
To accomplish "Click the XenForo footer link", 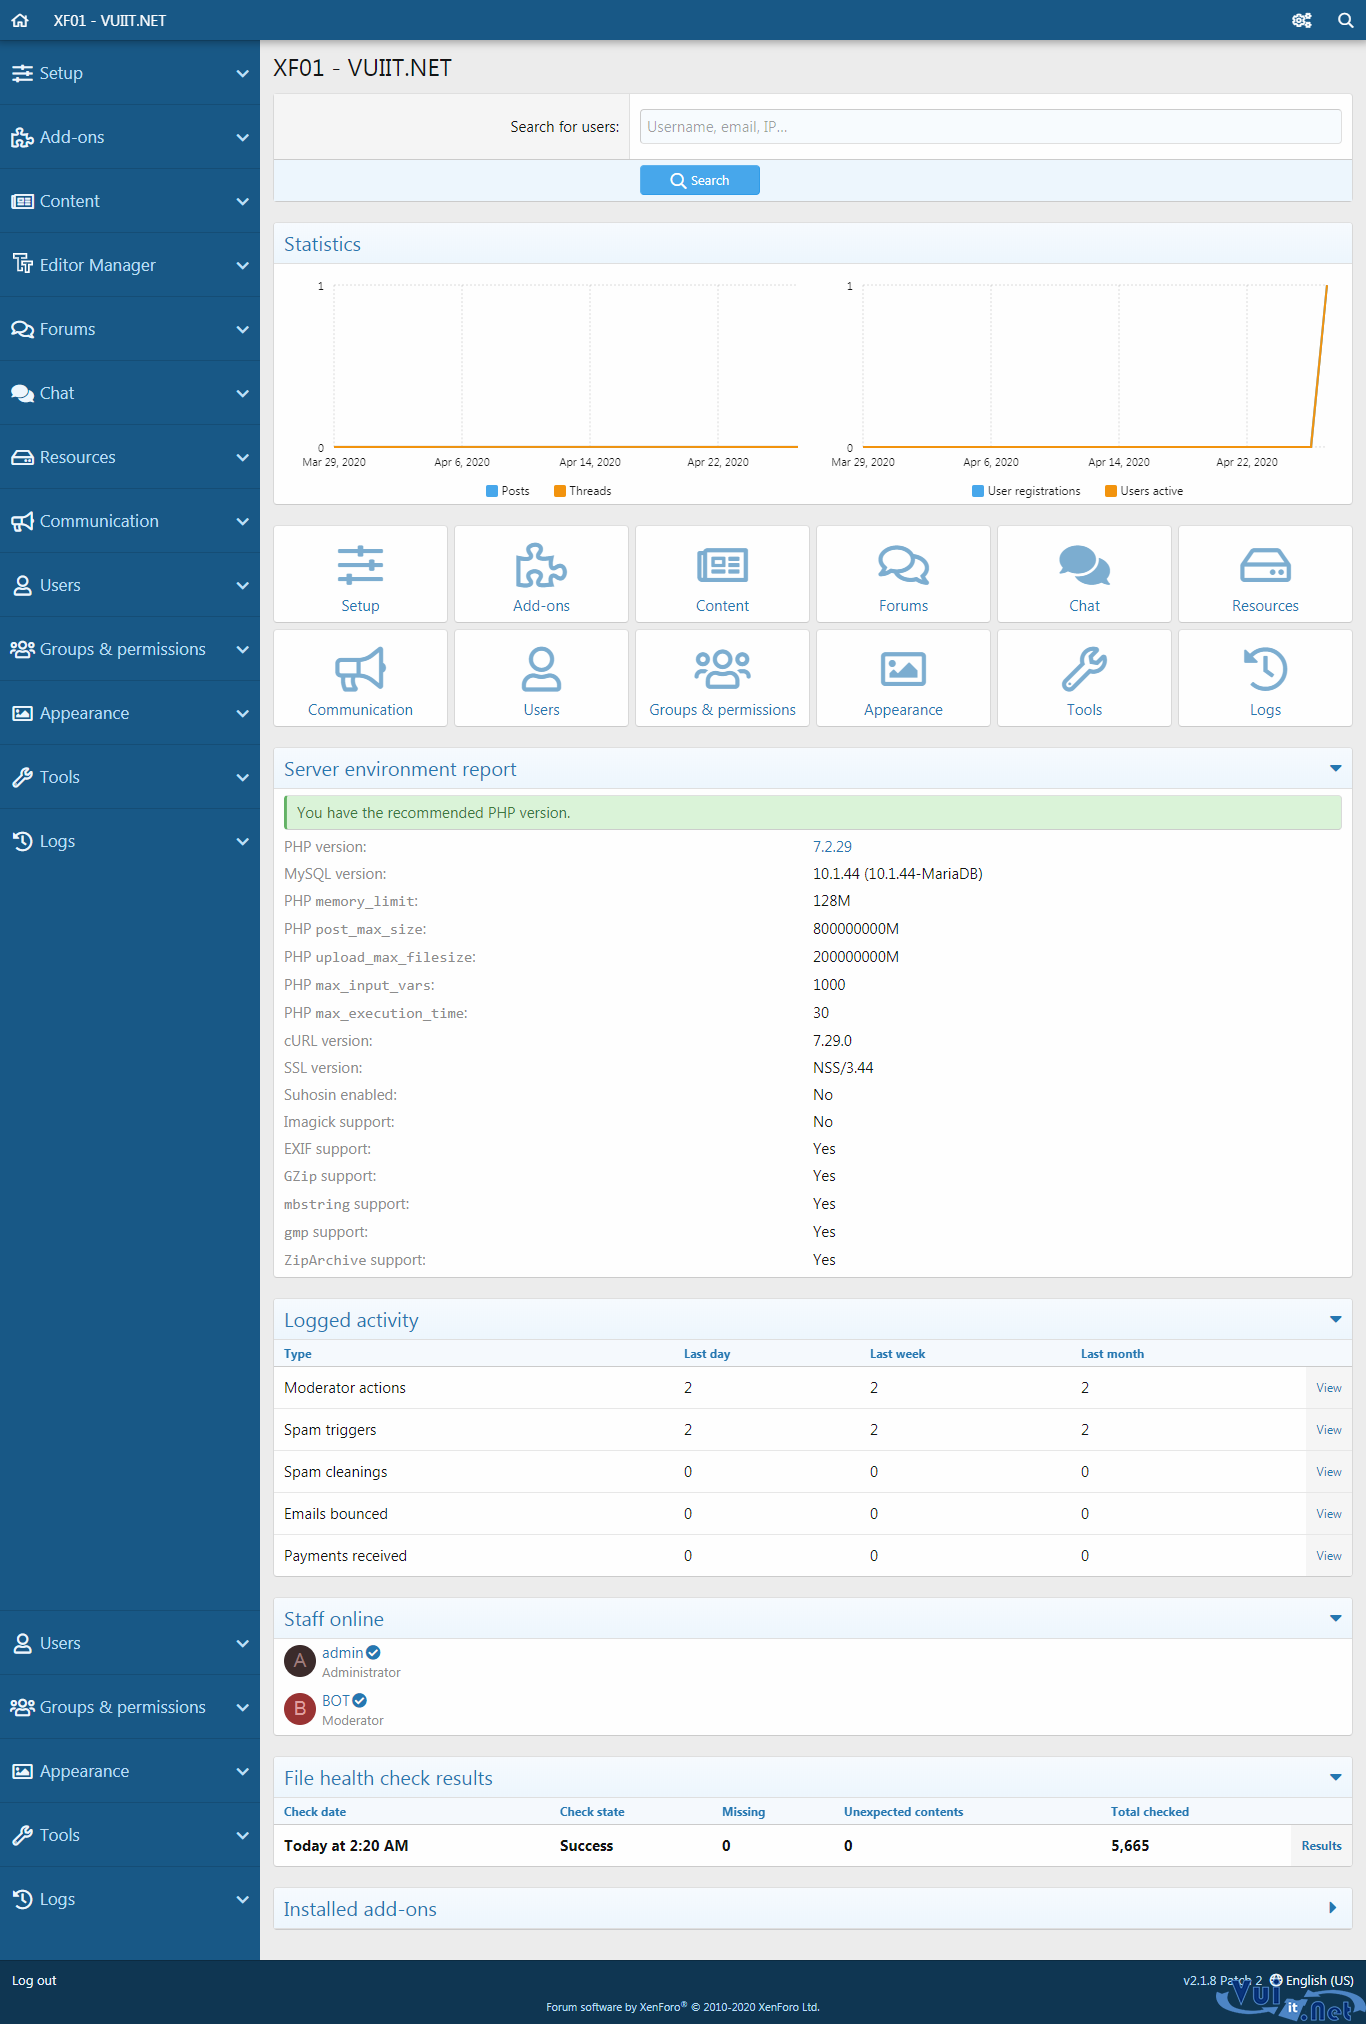I will click(x=683, y=2007).
